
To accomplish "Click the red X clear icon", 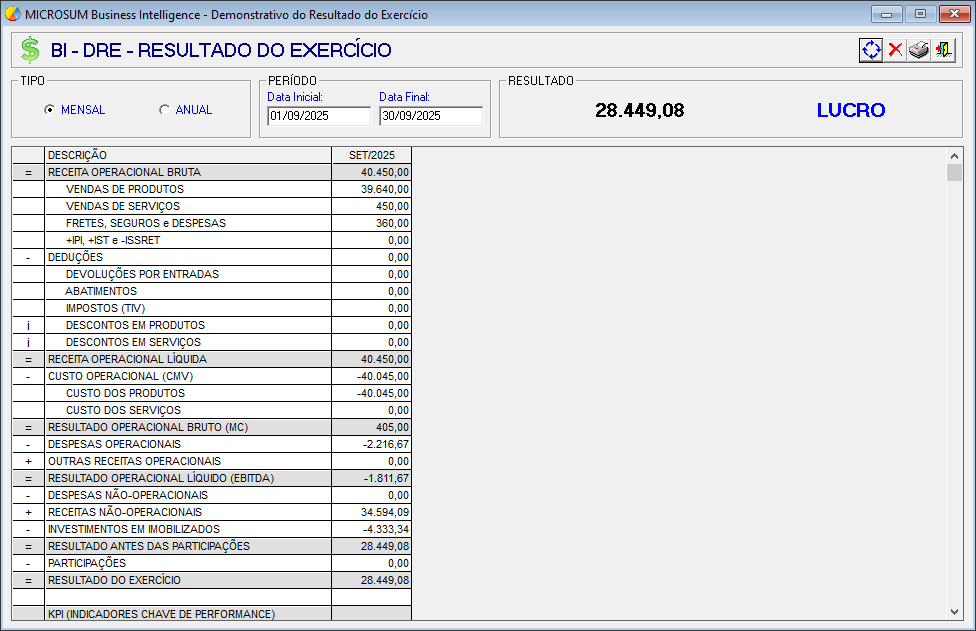I will click(895, 50).
